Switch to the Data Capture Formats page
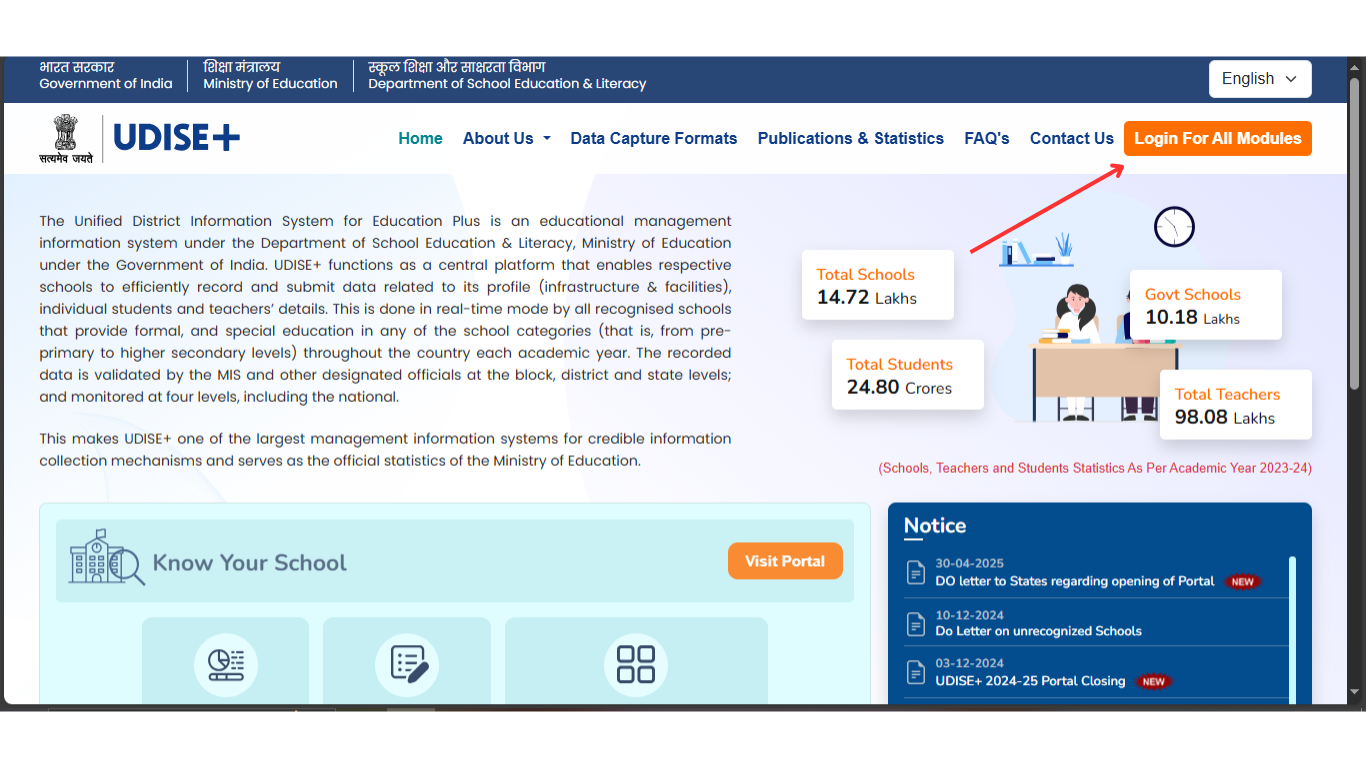Screen dimensions: 1366x768 pos(653,138)
